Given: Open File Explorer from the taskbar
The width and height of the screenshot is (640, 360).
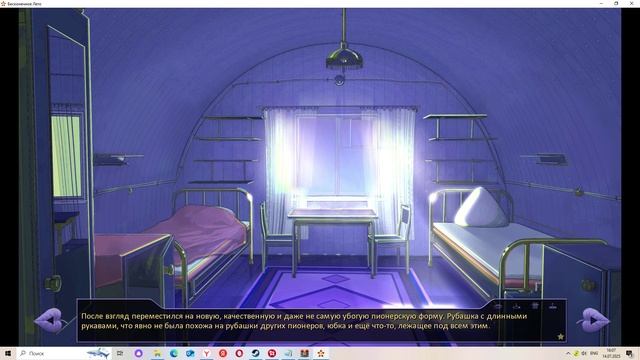Looking at the screenshot, I should pos(157,353).
